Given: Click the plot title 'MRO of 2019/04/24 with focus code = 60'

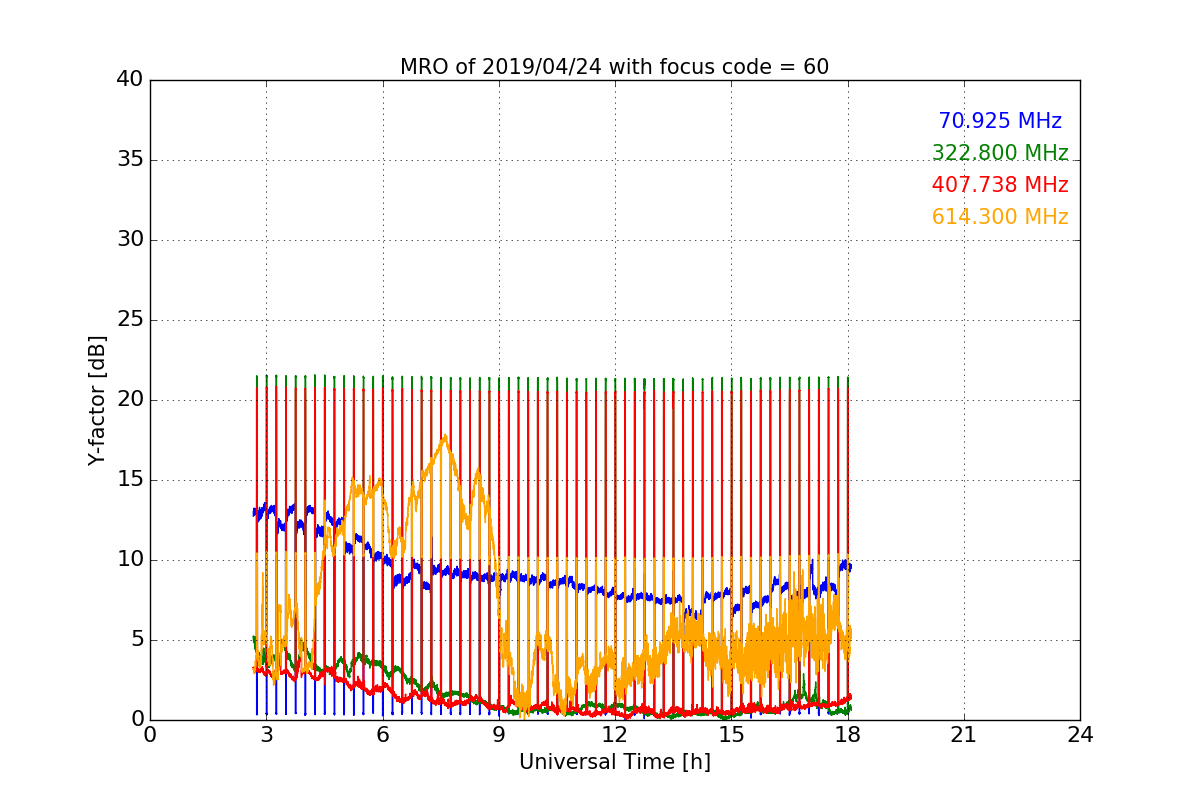Looking at the screenshot, I should pos(614,67).
